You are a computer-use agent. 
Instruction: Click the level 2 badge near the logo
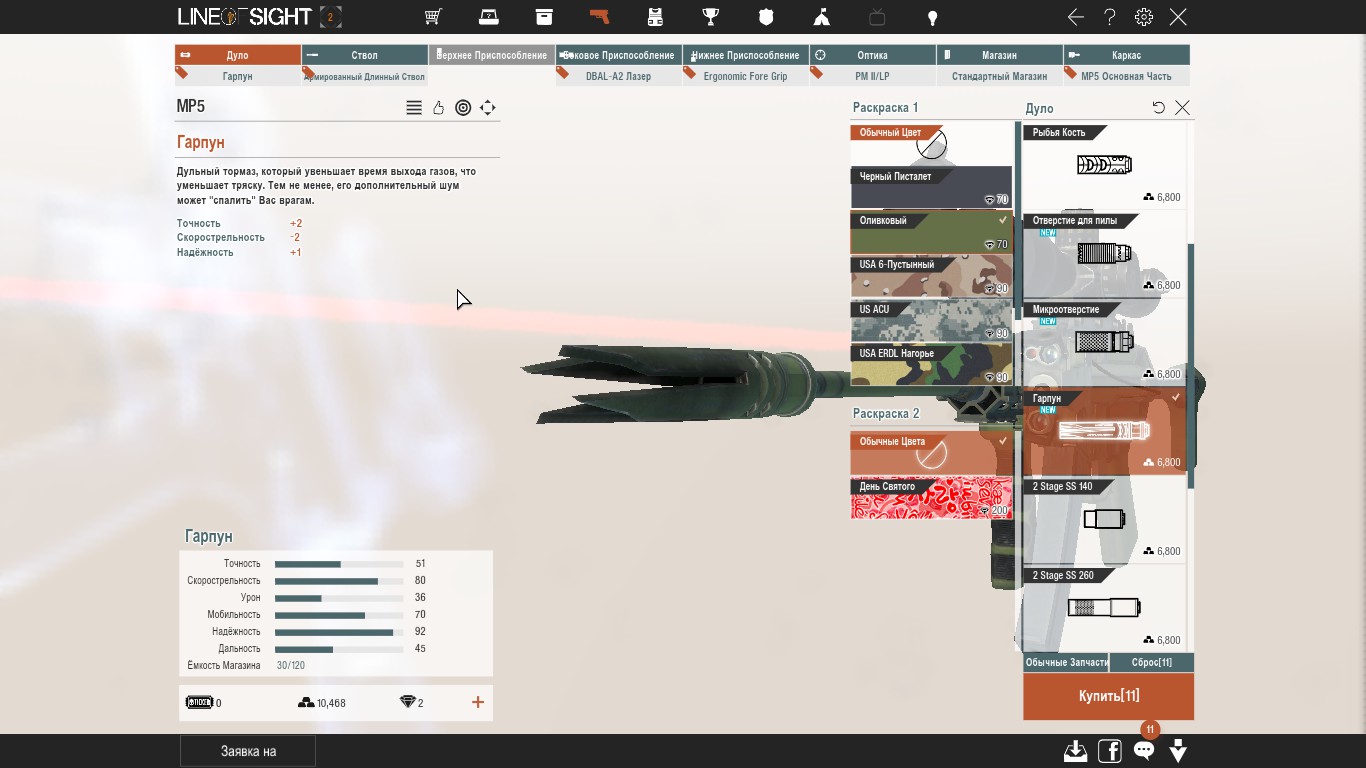[331, 17]
